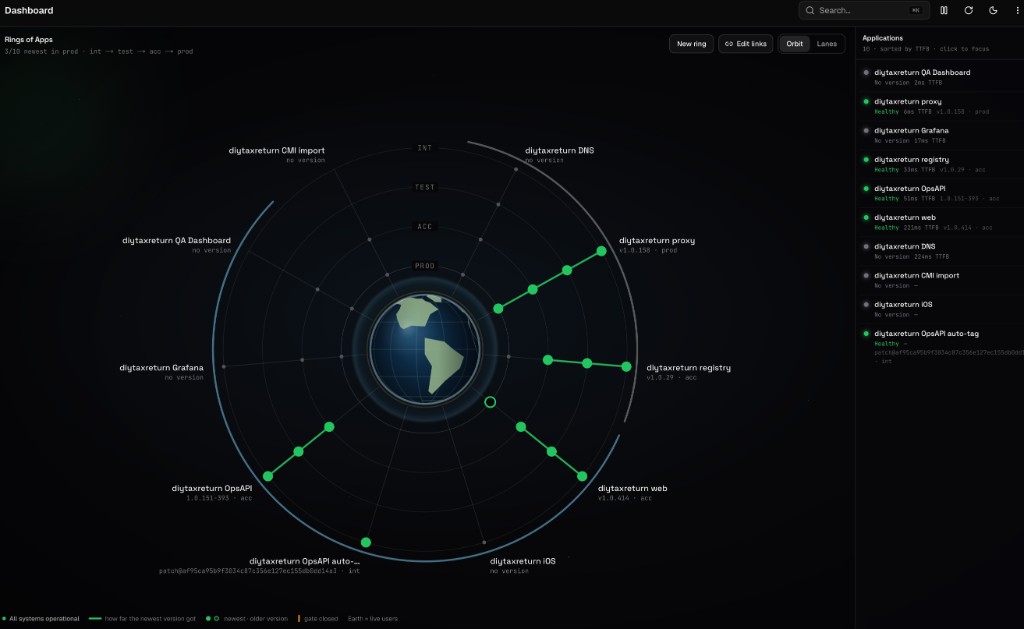
Task: Click the green status dot beside registry in the list
Action: click(x=866, y=159)
